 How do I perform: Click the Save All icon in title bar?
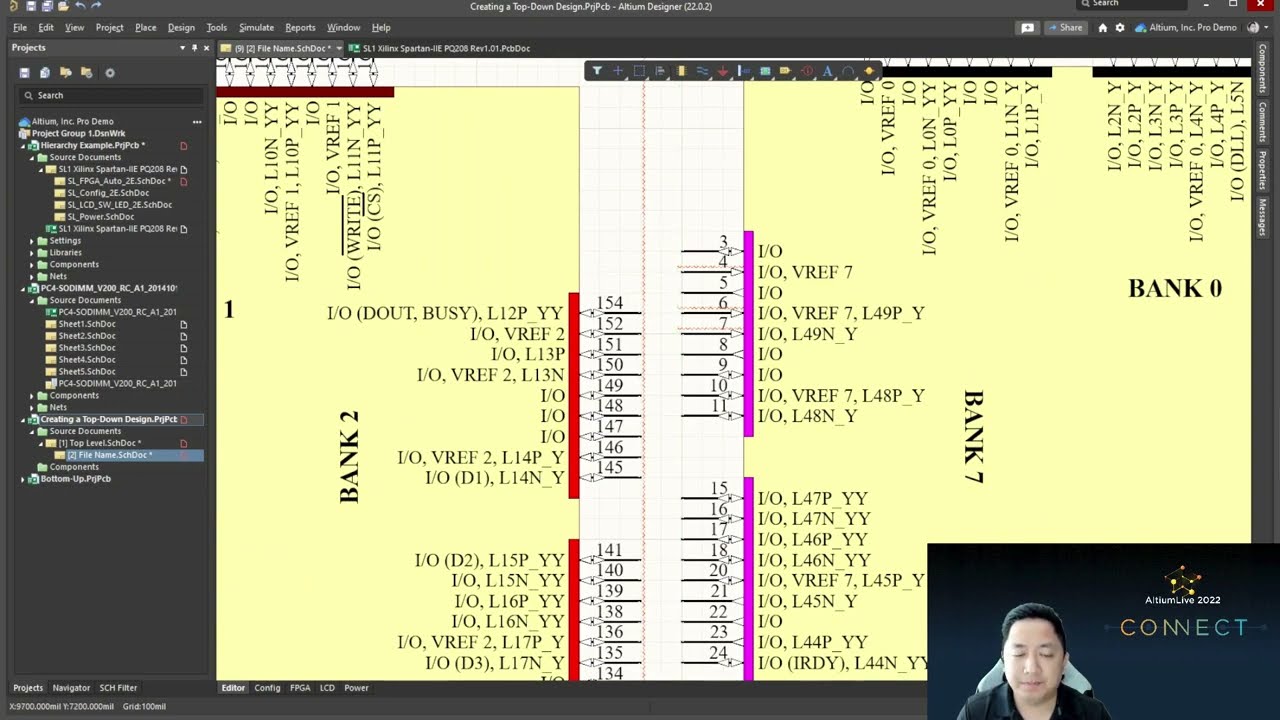[46, 6]
